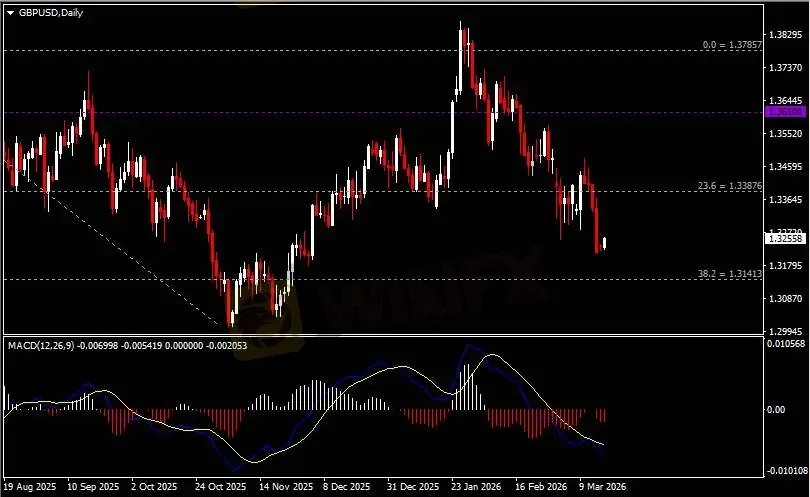This screenshot has height=497, width=810.
Task: Click the 0.00 MACD zero level label
Action: pyautogui.click(x=776, y=410)
